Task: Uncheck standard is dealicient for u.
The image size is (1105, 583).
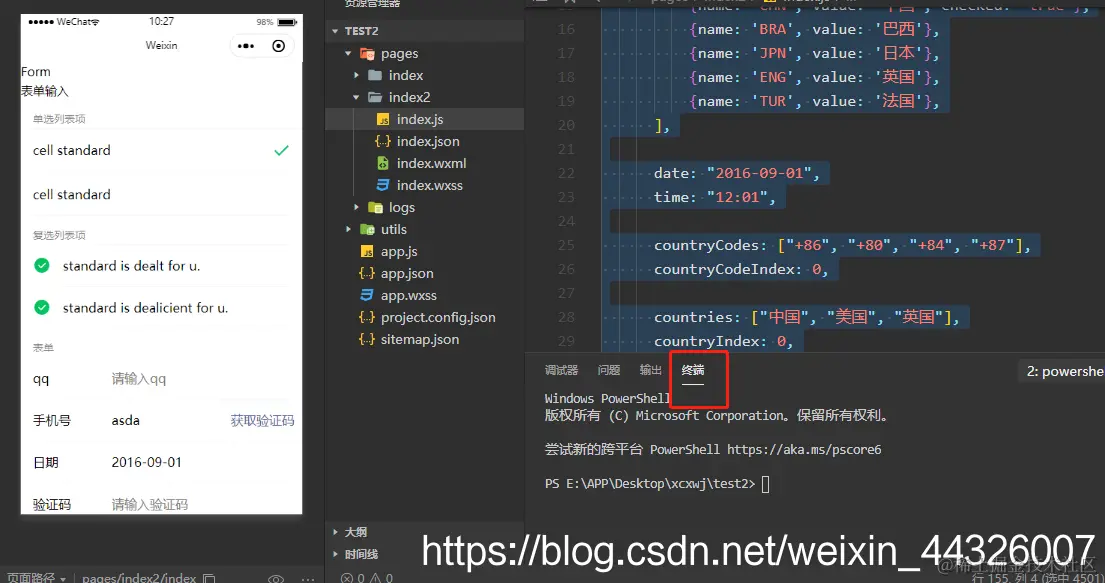Action: 42,307
